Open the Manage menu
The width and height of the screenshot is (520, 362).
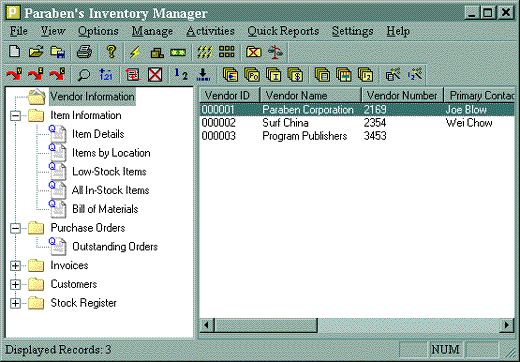(x=152, y=31)
